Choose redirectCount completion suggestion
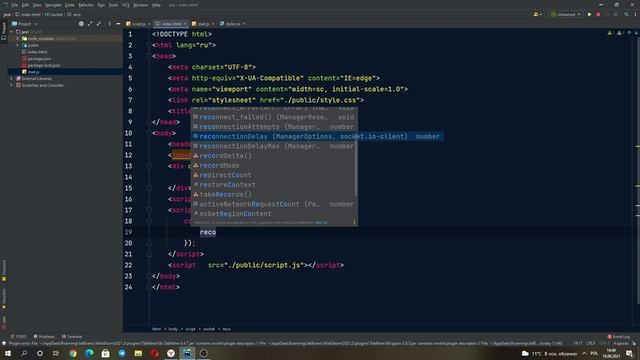 click(274, 175)
